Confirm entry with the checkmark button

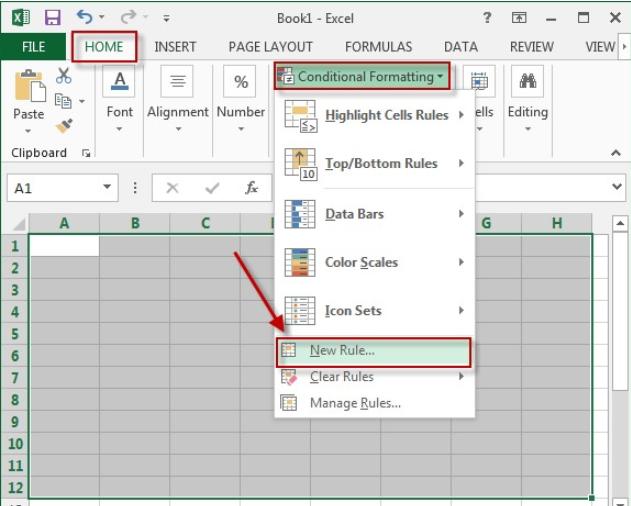pyautogui.click(x=212, y=188)
